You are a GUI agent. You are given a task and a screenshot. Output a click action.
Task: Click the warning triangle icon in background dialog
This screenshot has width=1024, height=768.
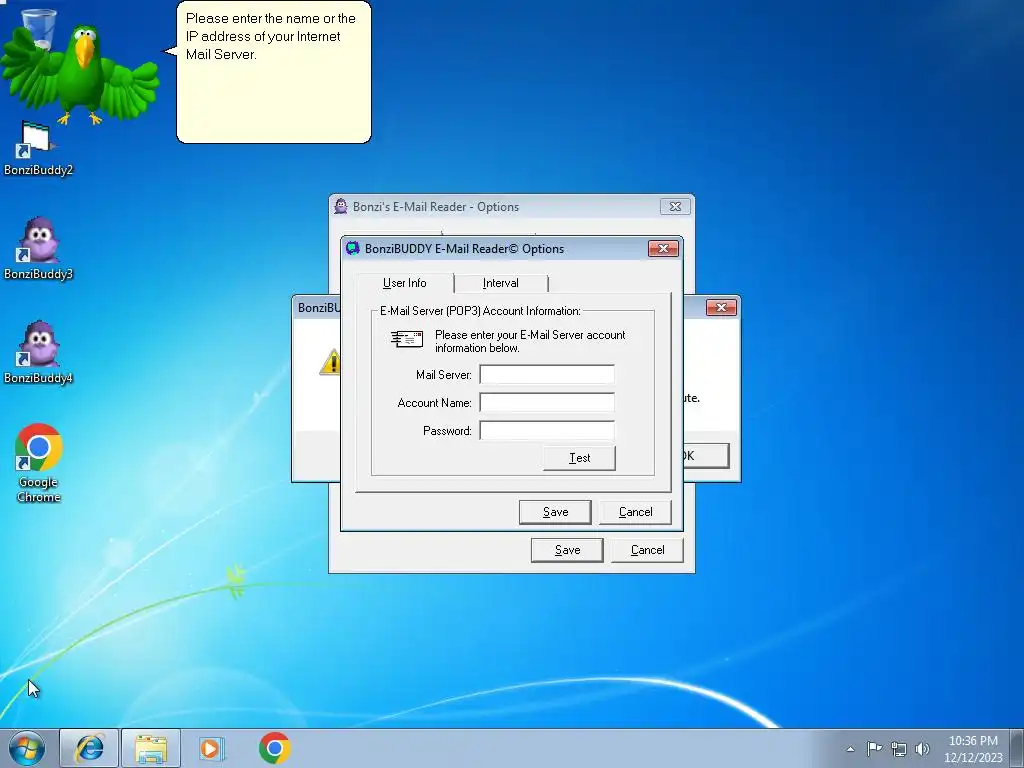[330, 362]
